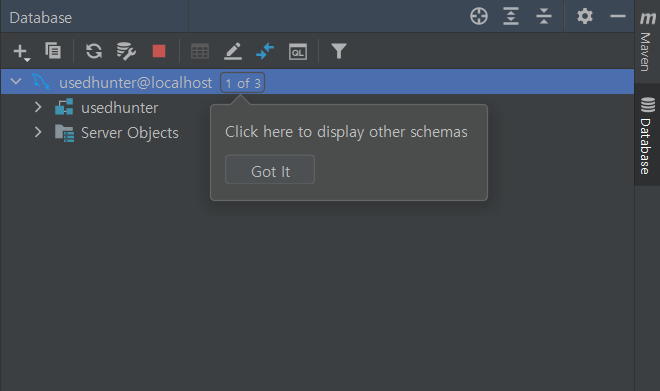Open Database panel gear settings
This screenshot has width=660, height=391.
pos(585,16)
